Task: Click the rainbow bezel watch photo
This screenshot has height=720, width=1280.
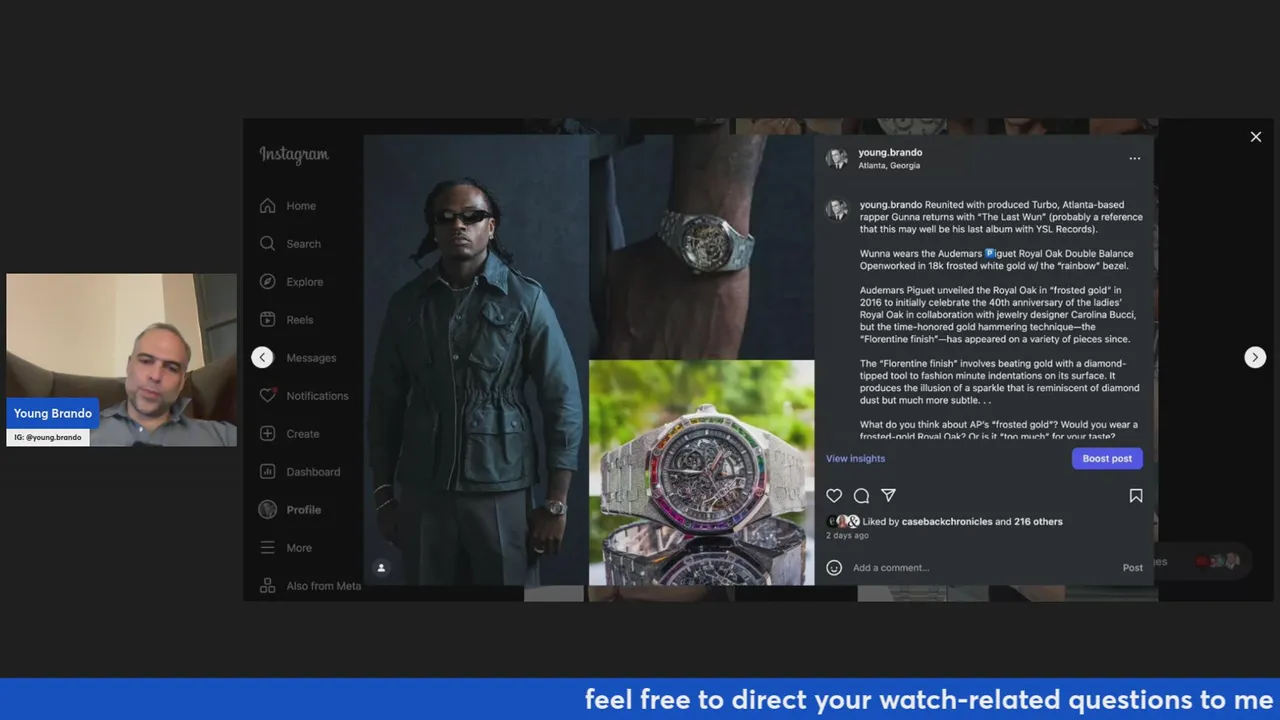Action: tap(701, 473)
